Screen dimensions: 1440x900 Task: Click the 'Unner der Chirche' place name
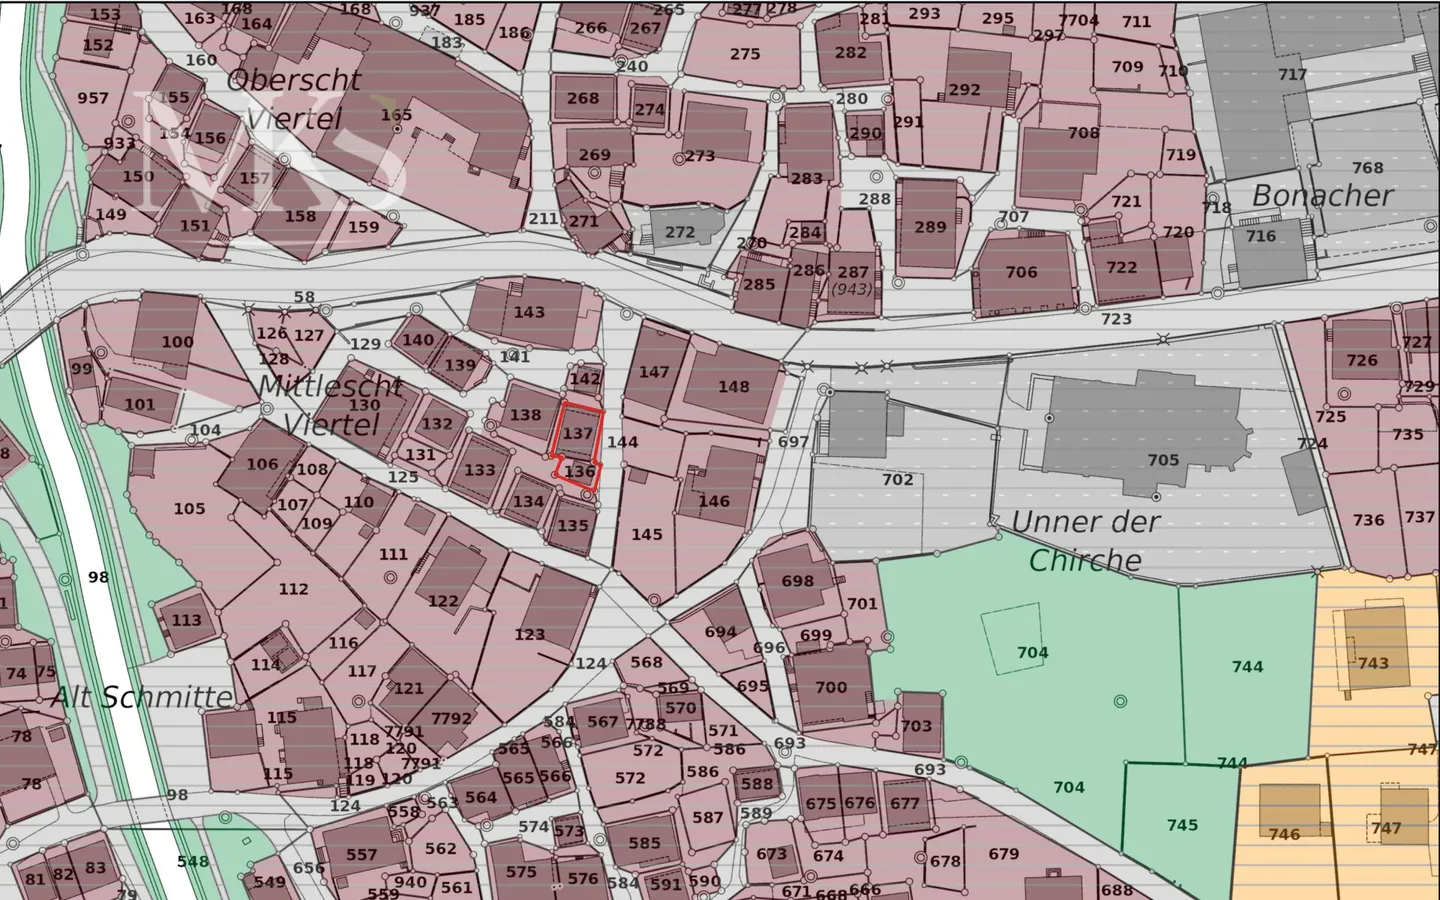(x=1085, y=540)
